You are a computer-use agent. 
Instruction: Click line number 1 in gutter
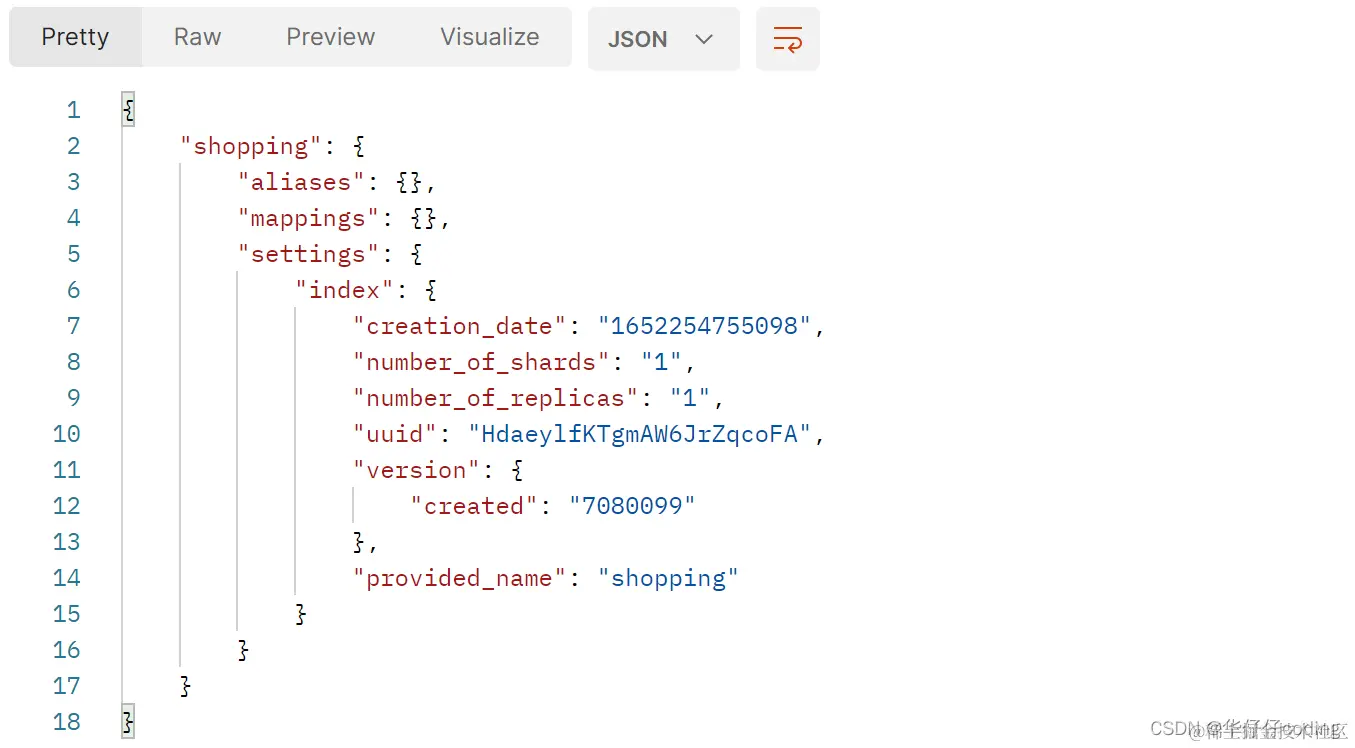click(73, 110)
